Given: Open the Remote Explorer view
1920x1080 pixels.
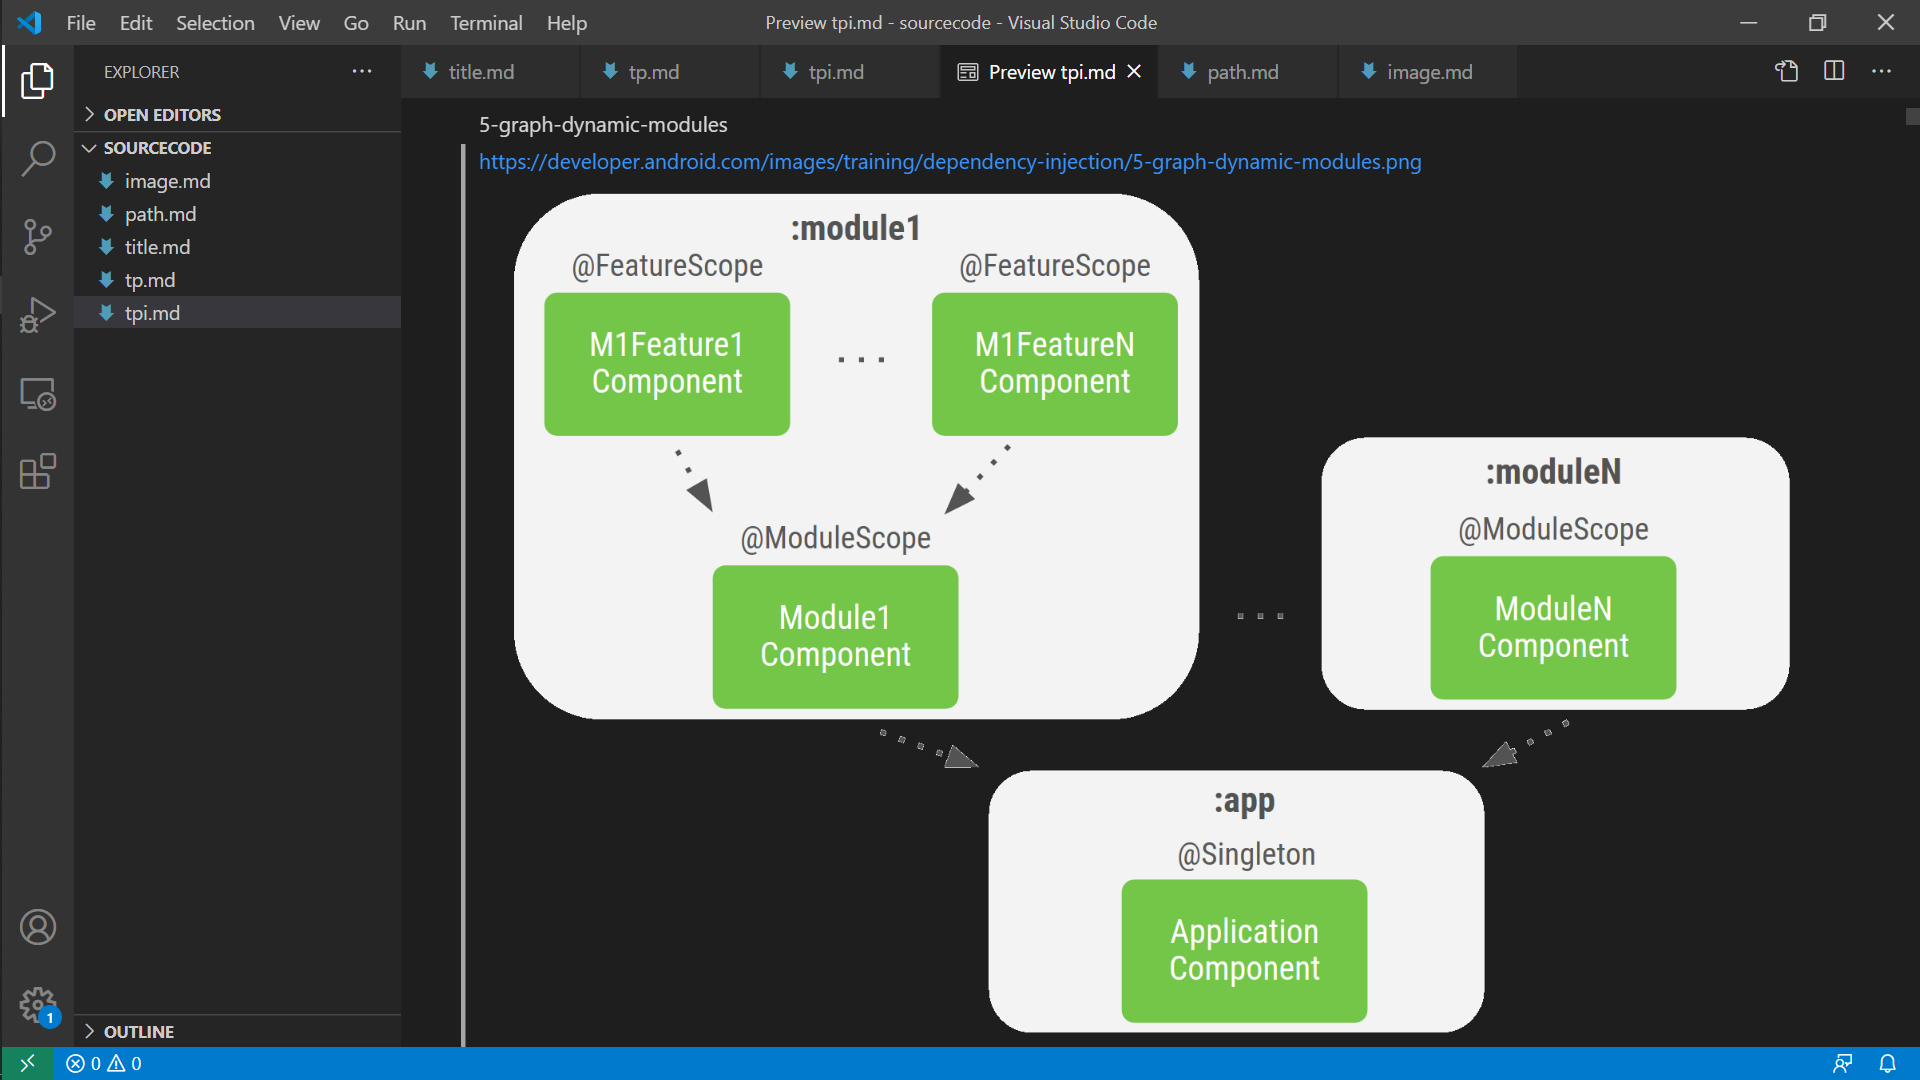Looking at the screenshot, I should click(38, 394).
